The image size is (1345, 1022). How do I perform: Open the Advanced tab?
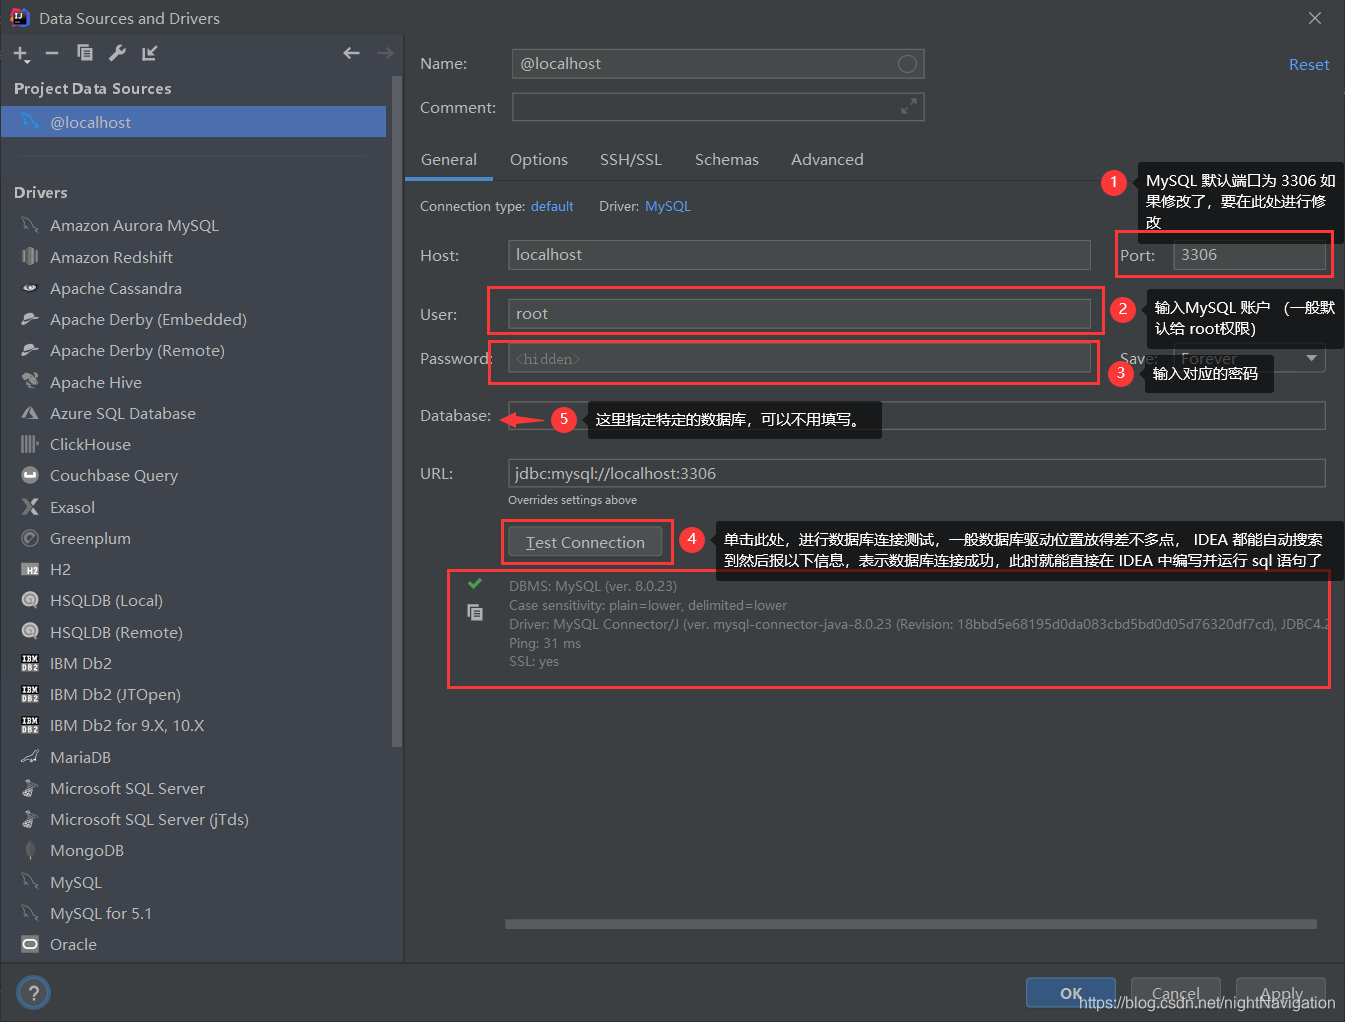tap(827, 160)
